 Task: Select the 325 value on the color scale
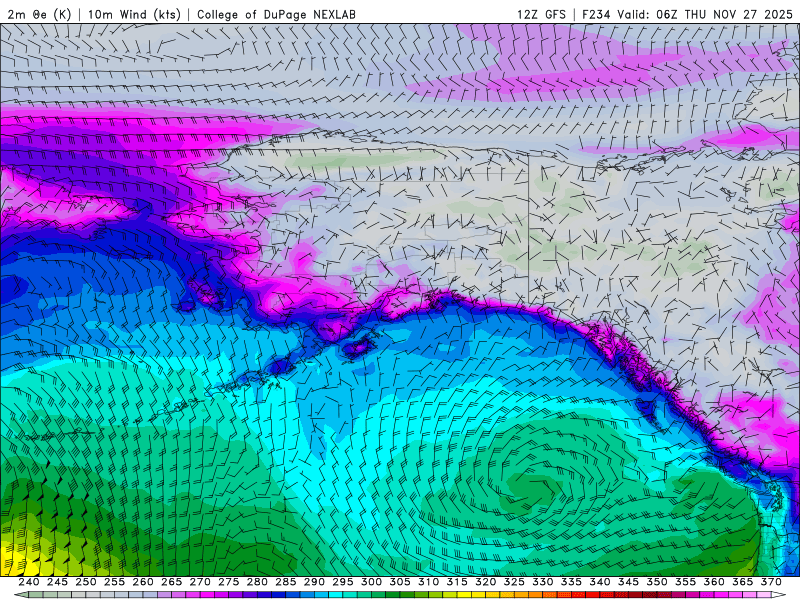coord(514,582)
